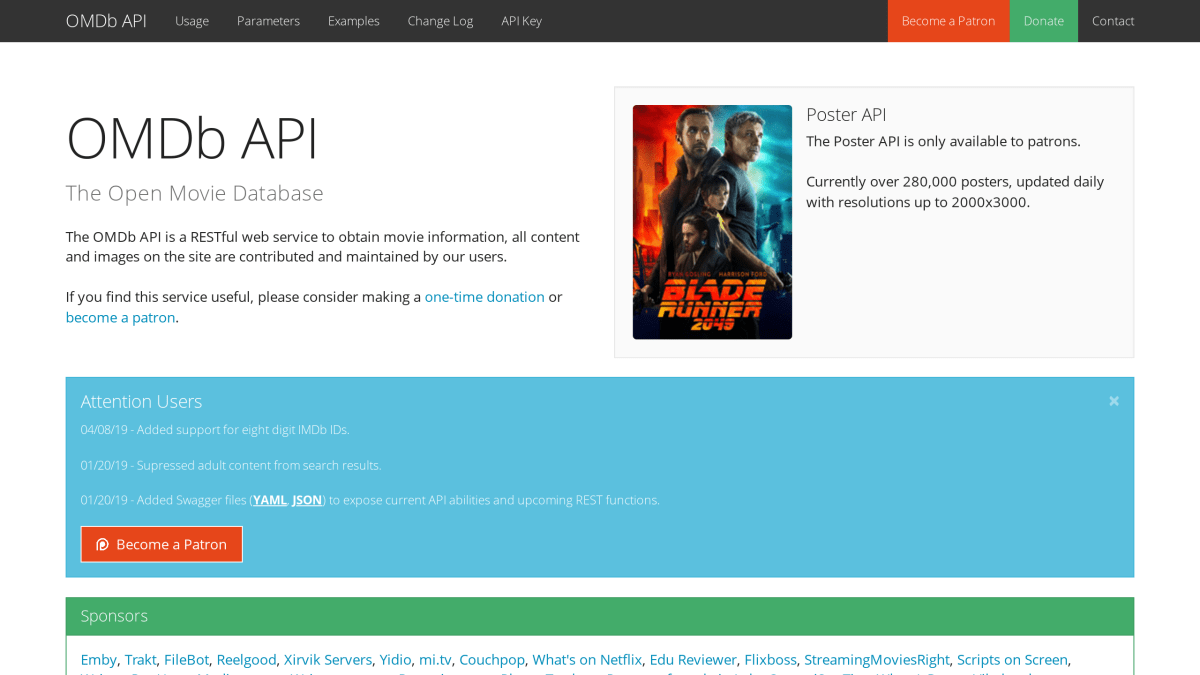Open the FileBot sponsor link

point(187,660)
